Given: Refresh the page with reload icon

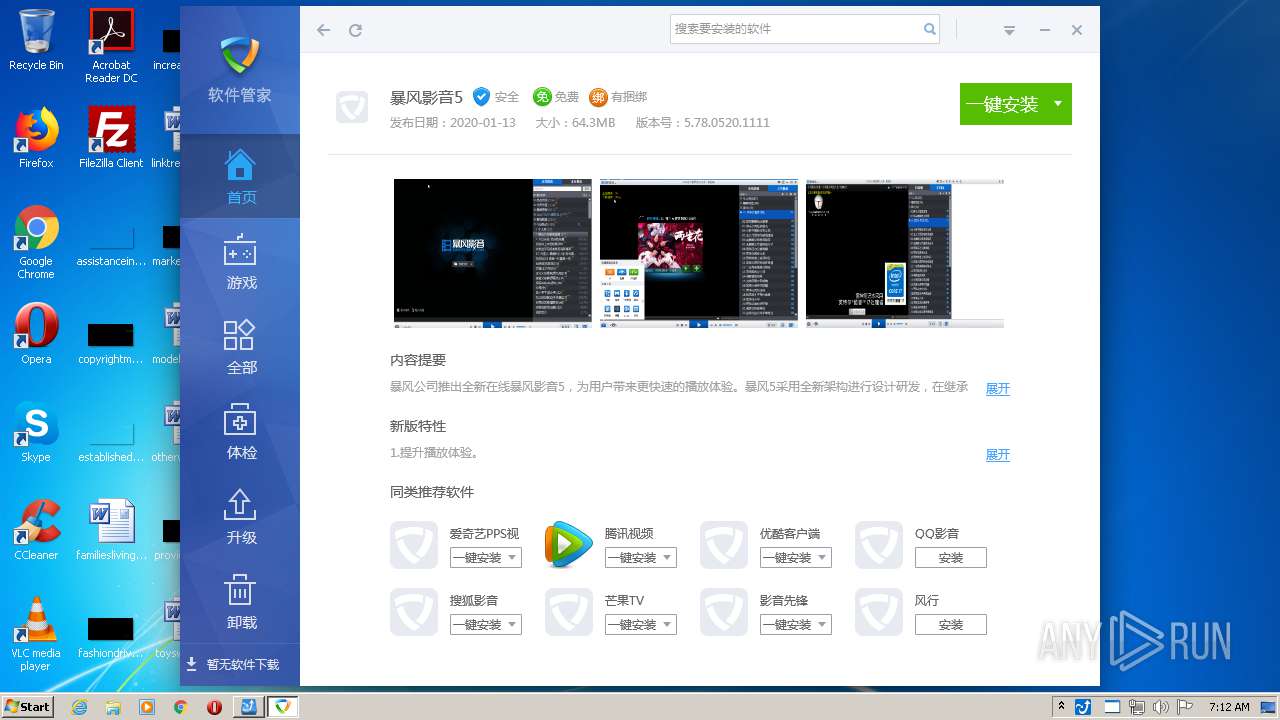Looking at the screenshot, I should [355, 30].
